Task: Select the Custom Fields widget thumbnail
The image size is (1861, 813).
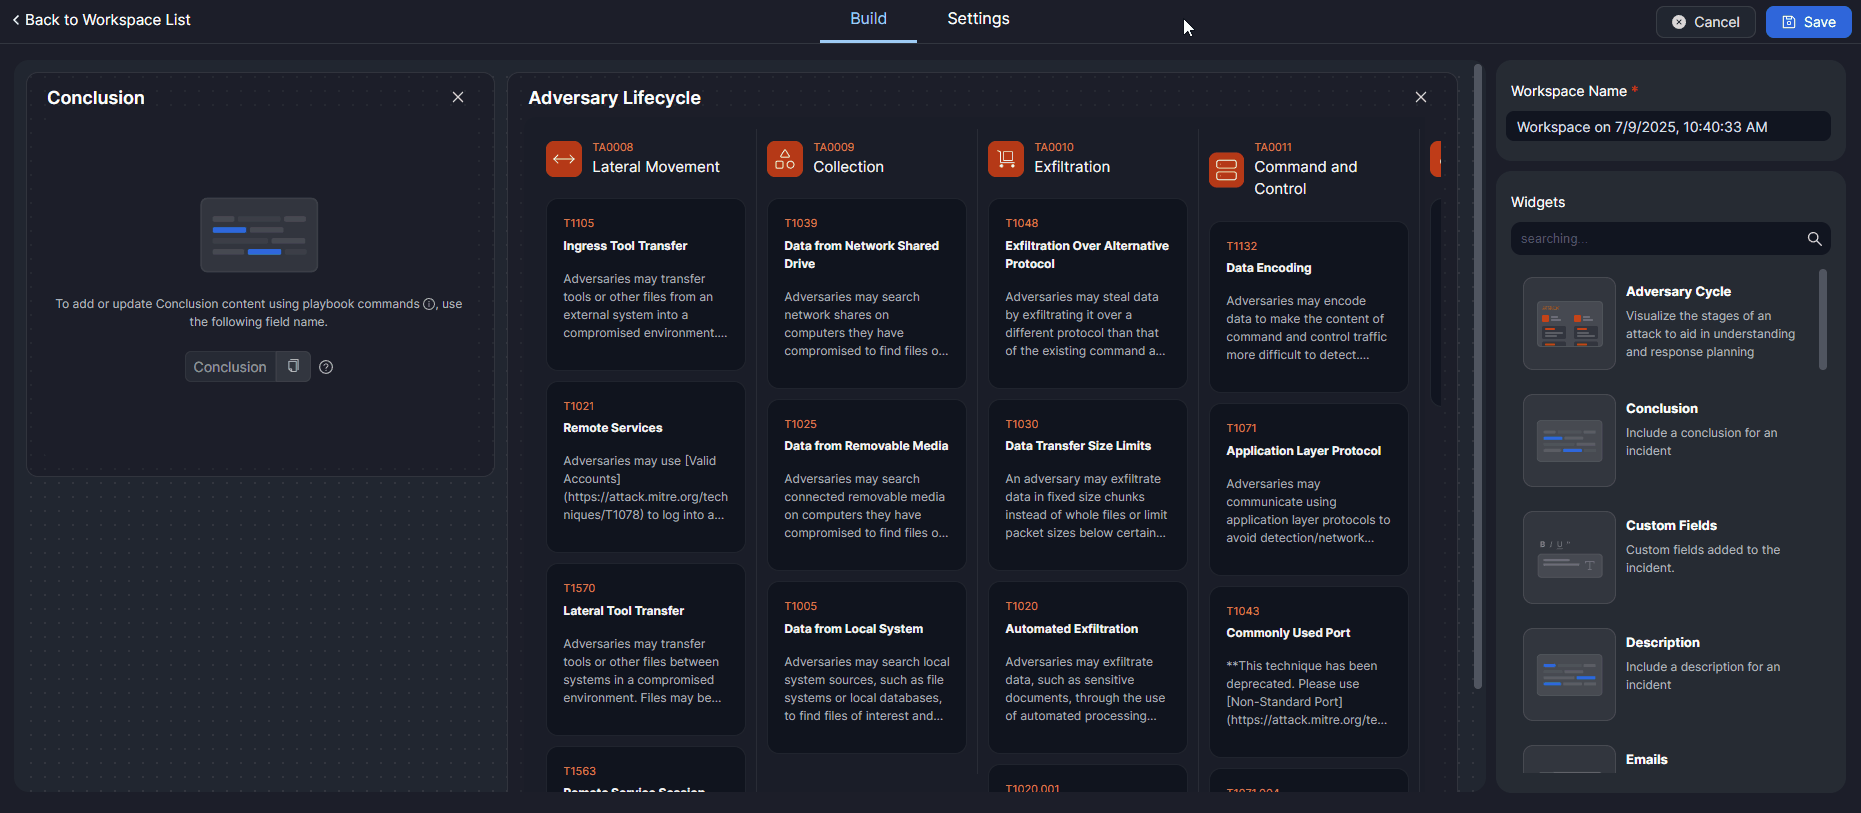Action: 1568,557
